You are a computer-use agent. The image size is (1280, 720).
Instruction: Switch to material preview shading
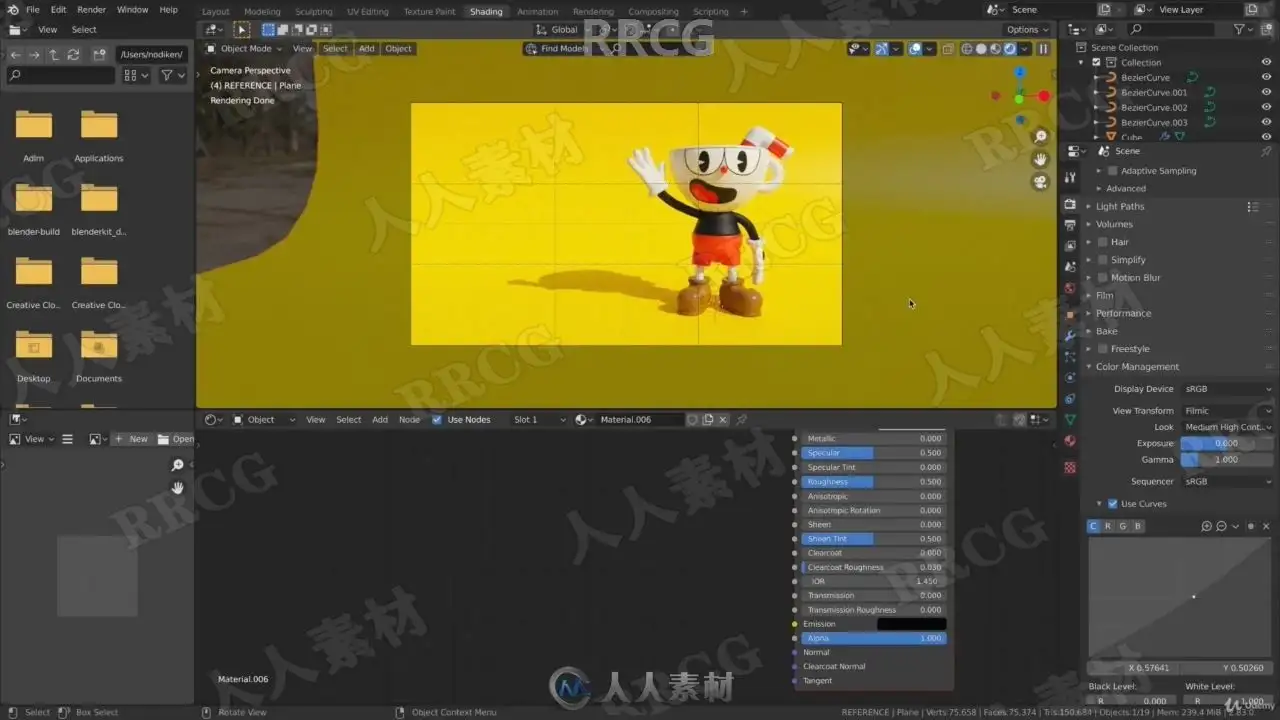tap(996, 49)
